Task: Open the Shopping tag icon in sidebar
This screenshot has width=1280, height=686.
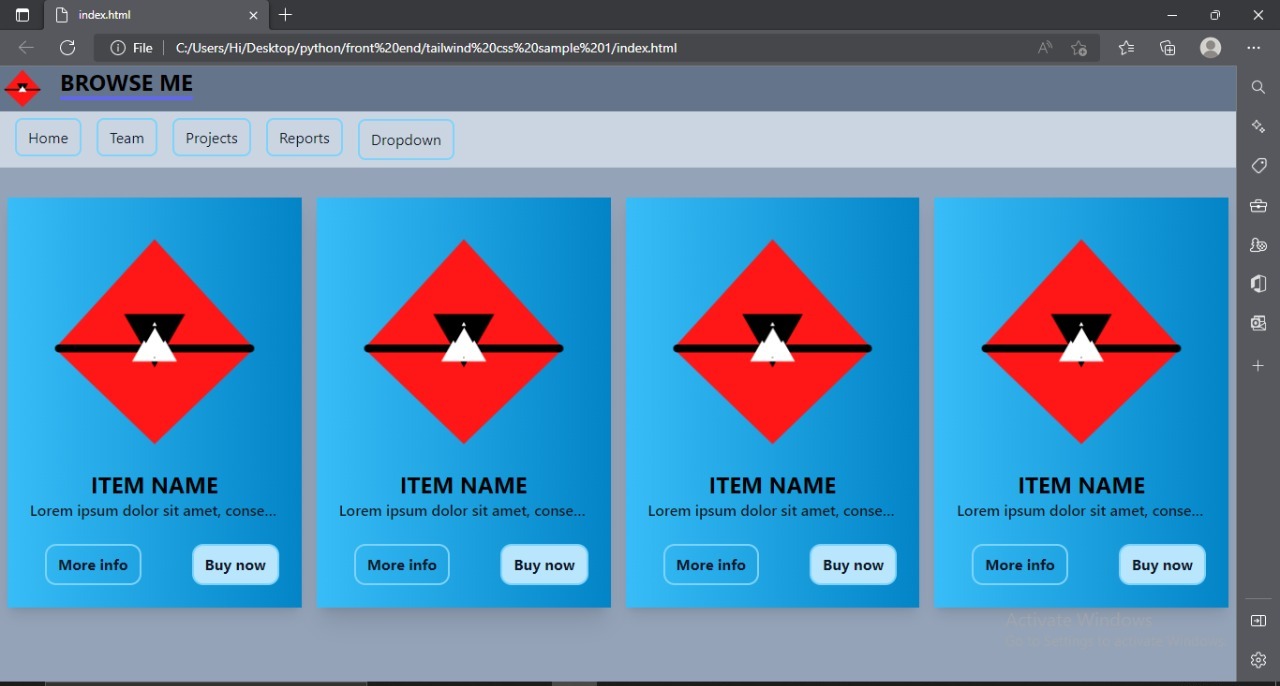Action: (1259, 166)
